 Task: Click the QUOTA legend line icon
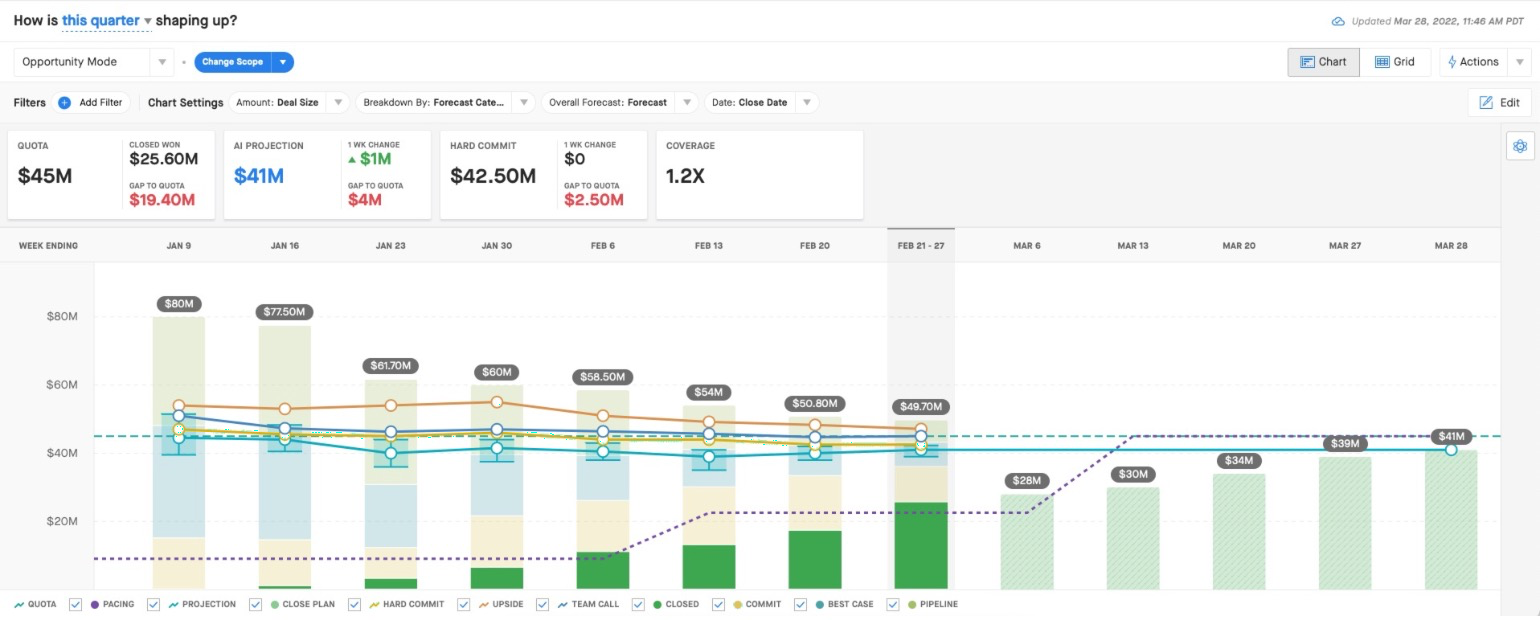pyautogui.click(x=20, y=604)
